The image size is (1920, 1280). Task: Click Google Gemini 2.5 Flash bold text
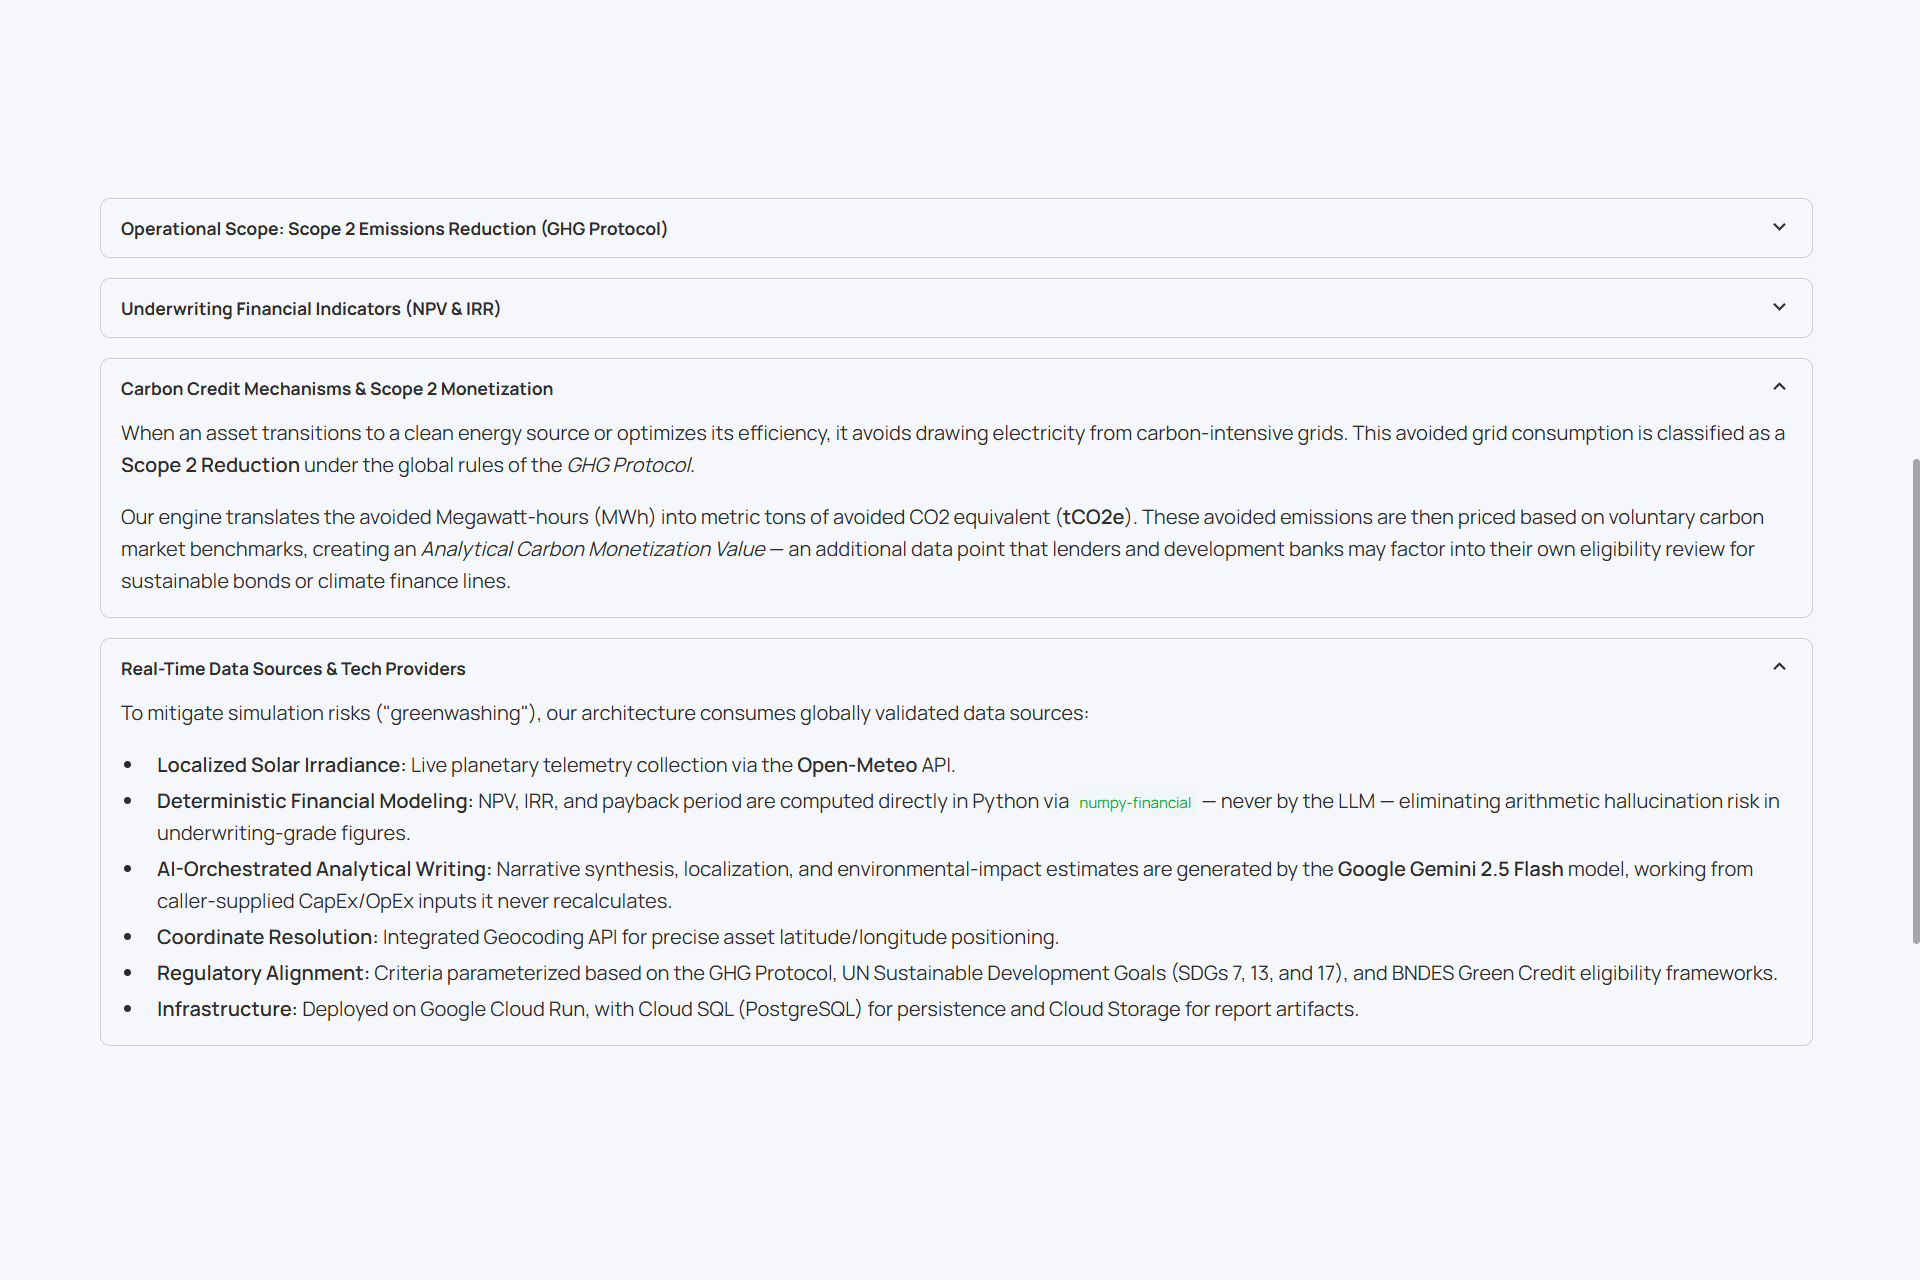(x=1450, y=869)
